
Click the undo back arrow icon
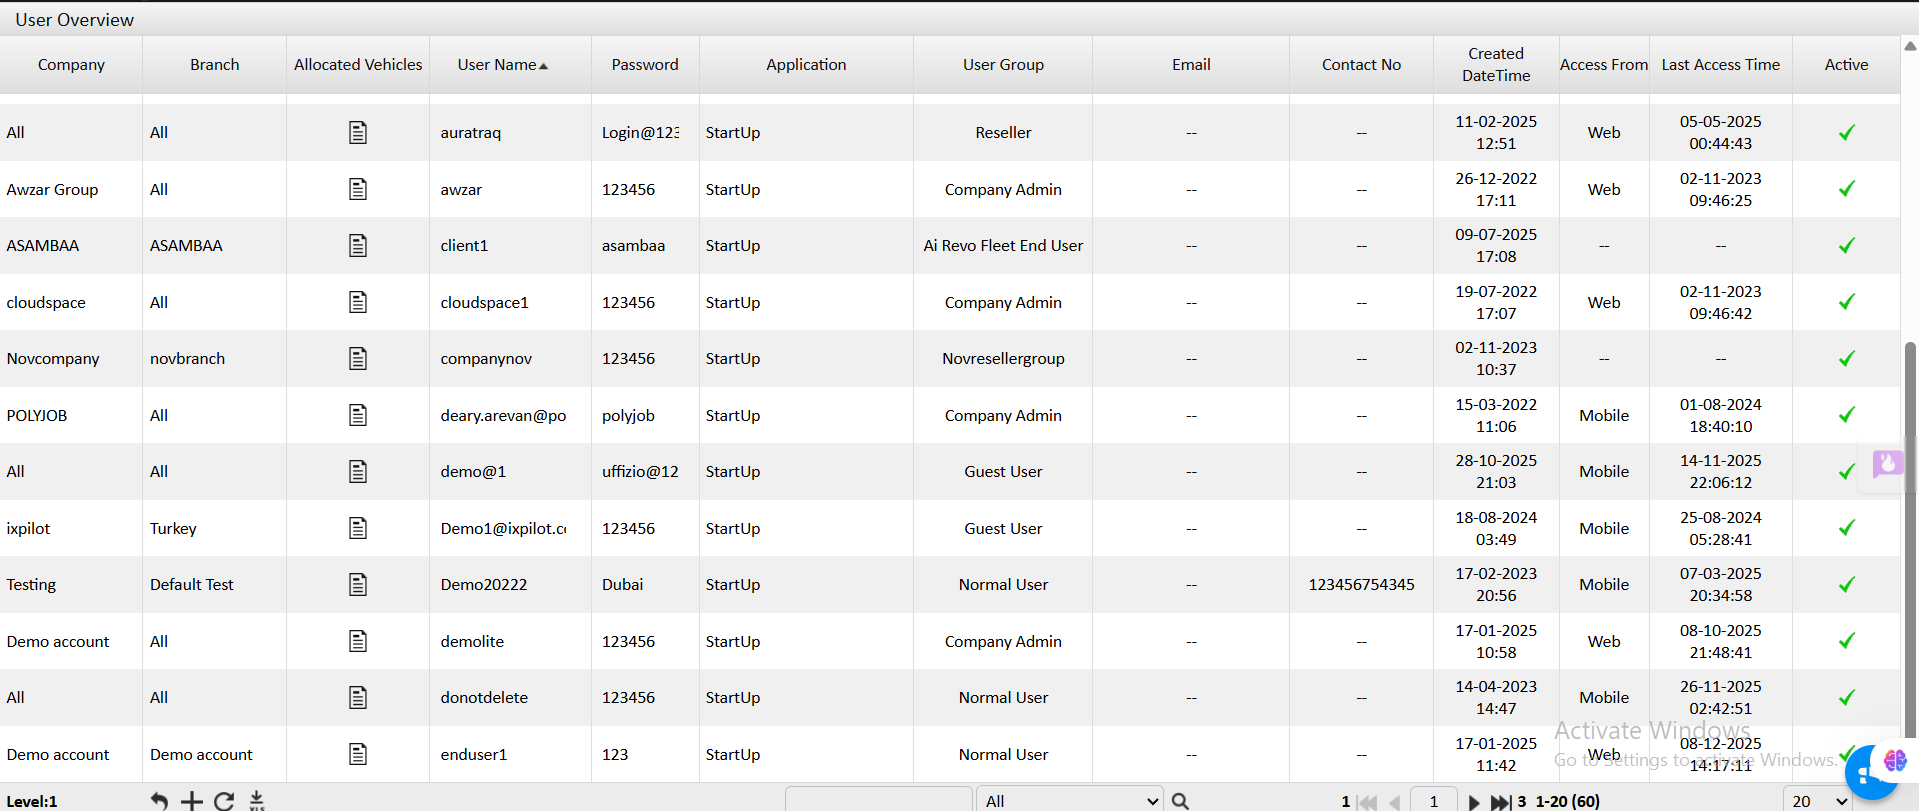(x=159, y=800)
